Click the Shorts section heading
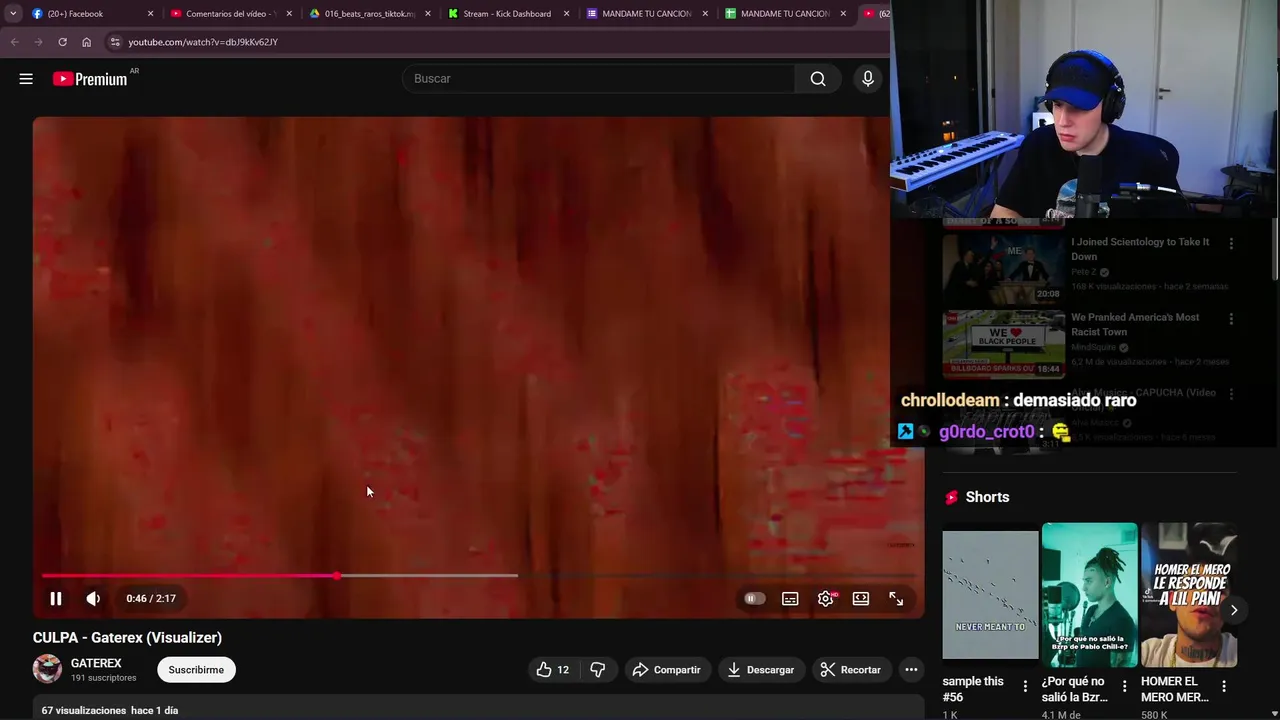This screenshot has height=720, width=1280. coord(987,497)
